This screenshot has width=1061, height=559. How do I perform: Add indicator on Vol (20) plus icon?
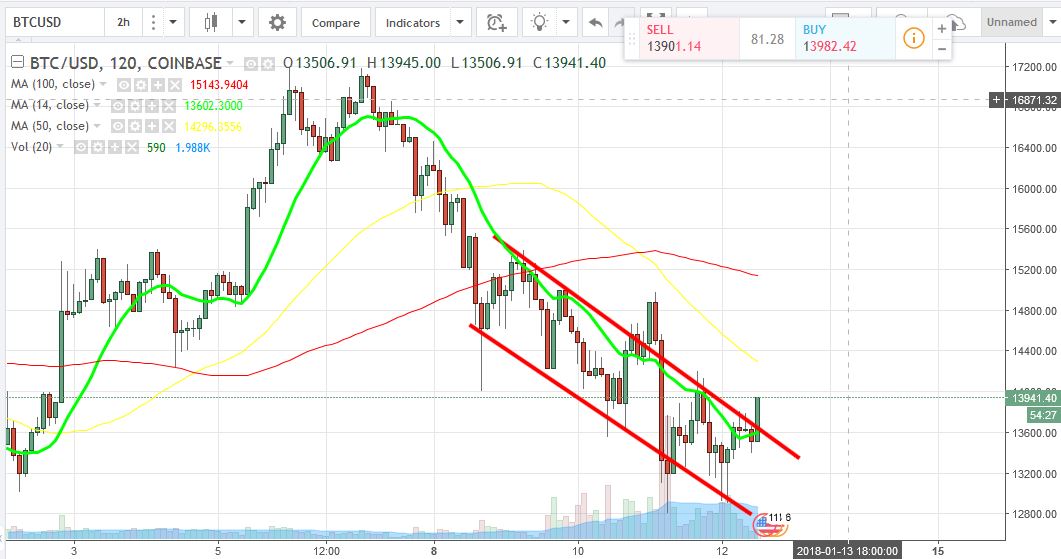click(x=115, y=148)
